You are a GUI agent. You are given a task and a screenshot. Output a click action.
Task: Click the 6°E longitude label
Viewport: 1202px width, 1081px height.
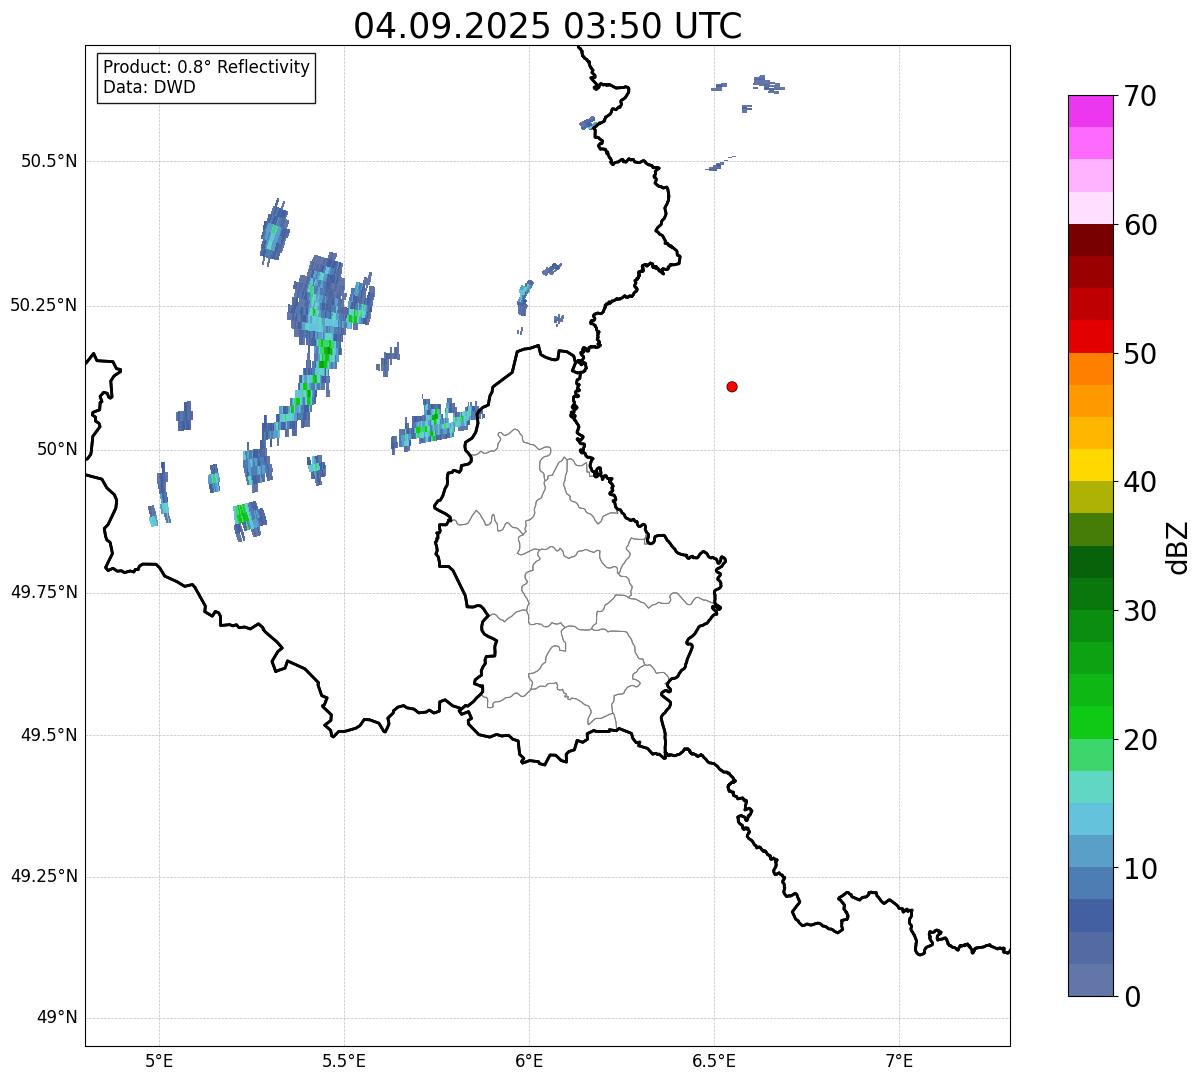529,1061
